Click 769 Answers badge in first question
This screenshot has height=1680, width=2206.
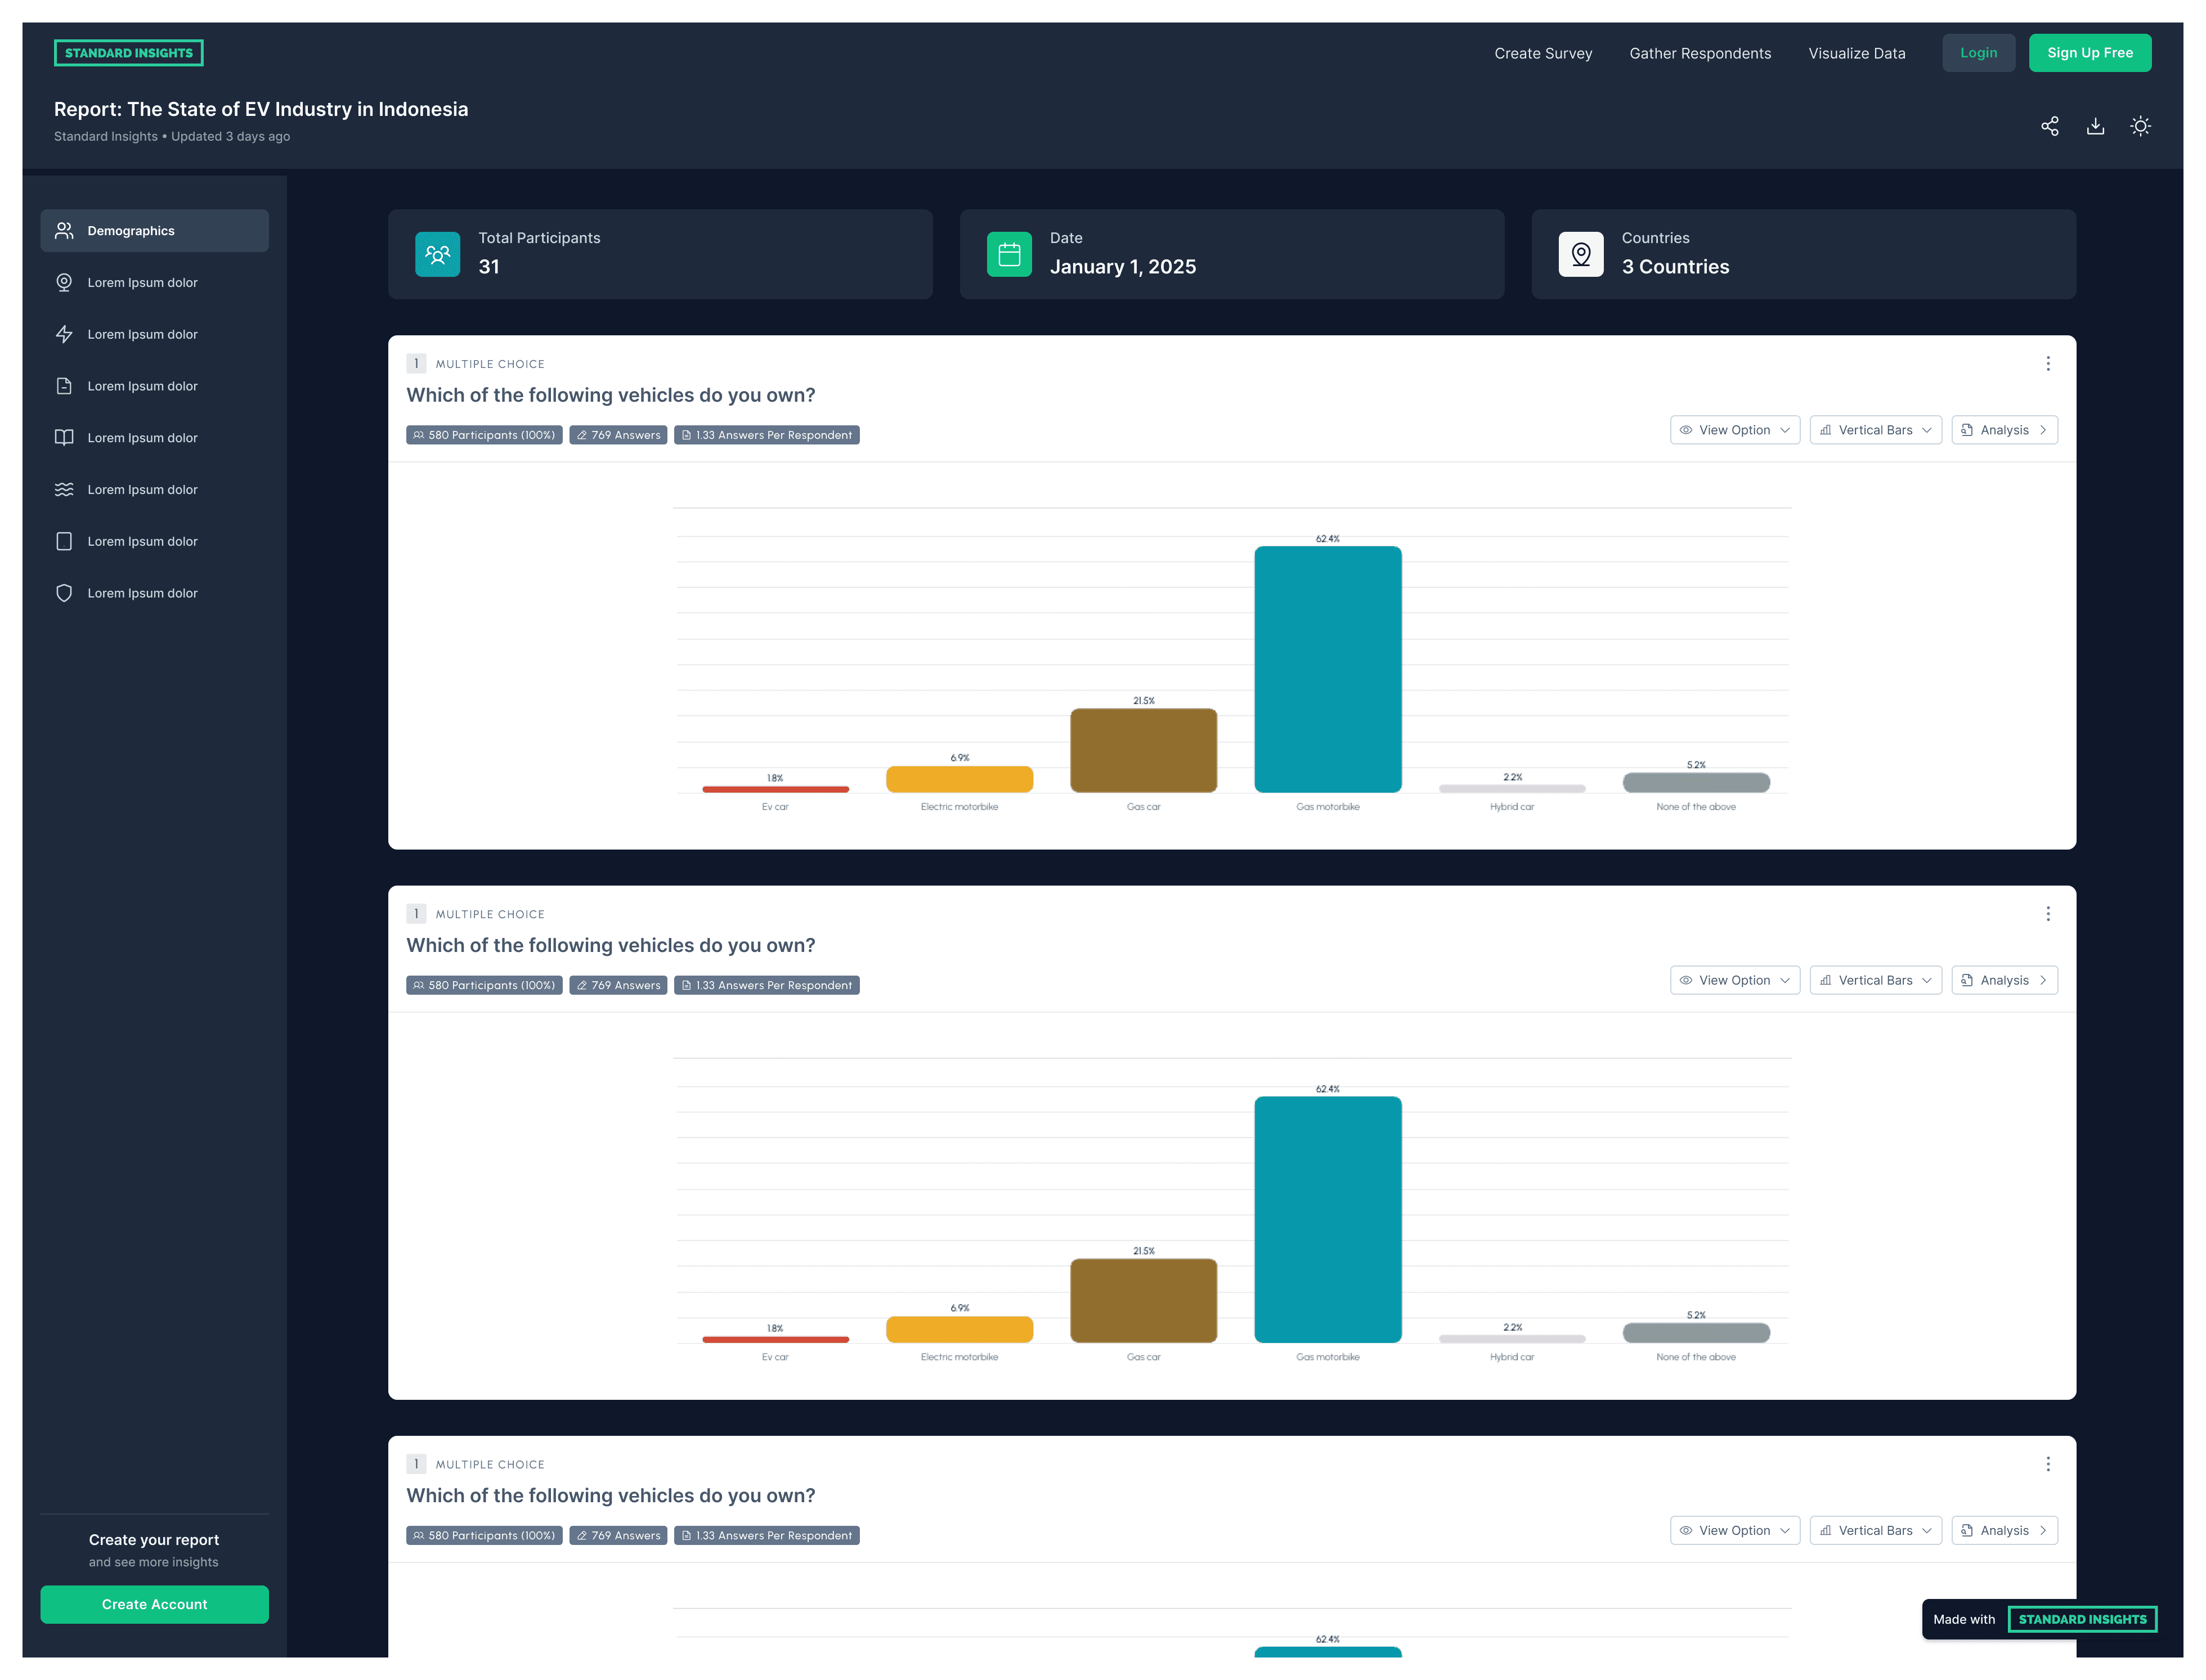[x=618, y=435]
